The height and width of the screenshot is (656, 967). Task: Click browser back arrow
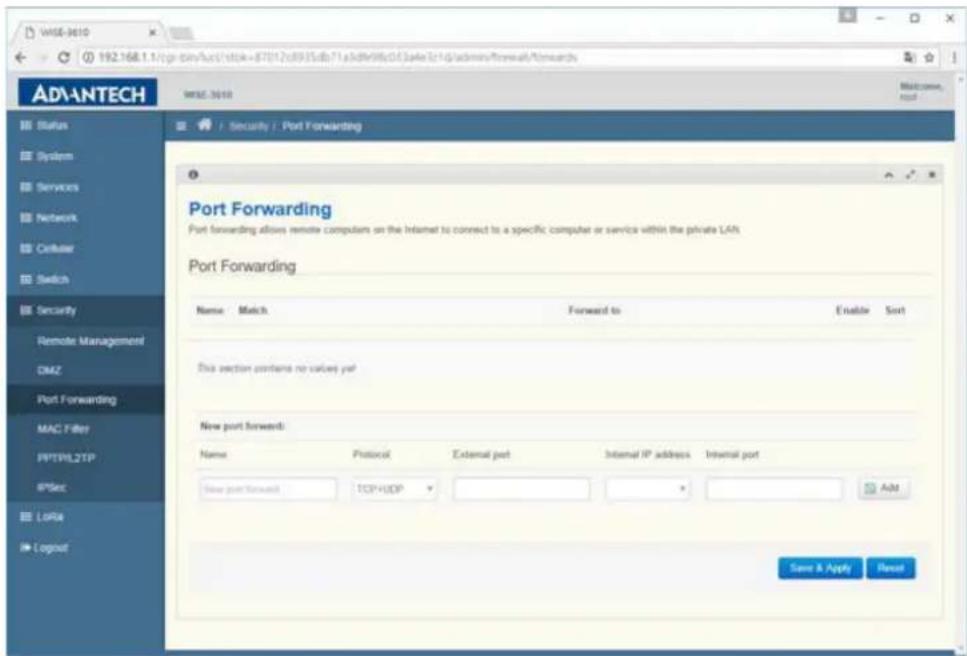click(x=21, y=57)
